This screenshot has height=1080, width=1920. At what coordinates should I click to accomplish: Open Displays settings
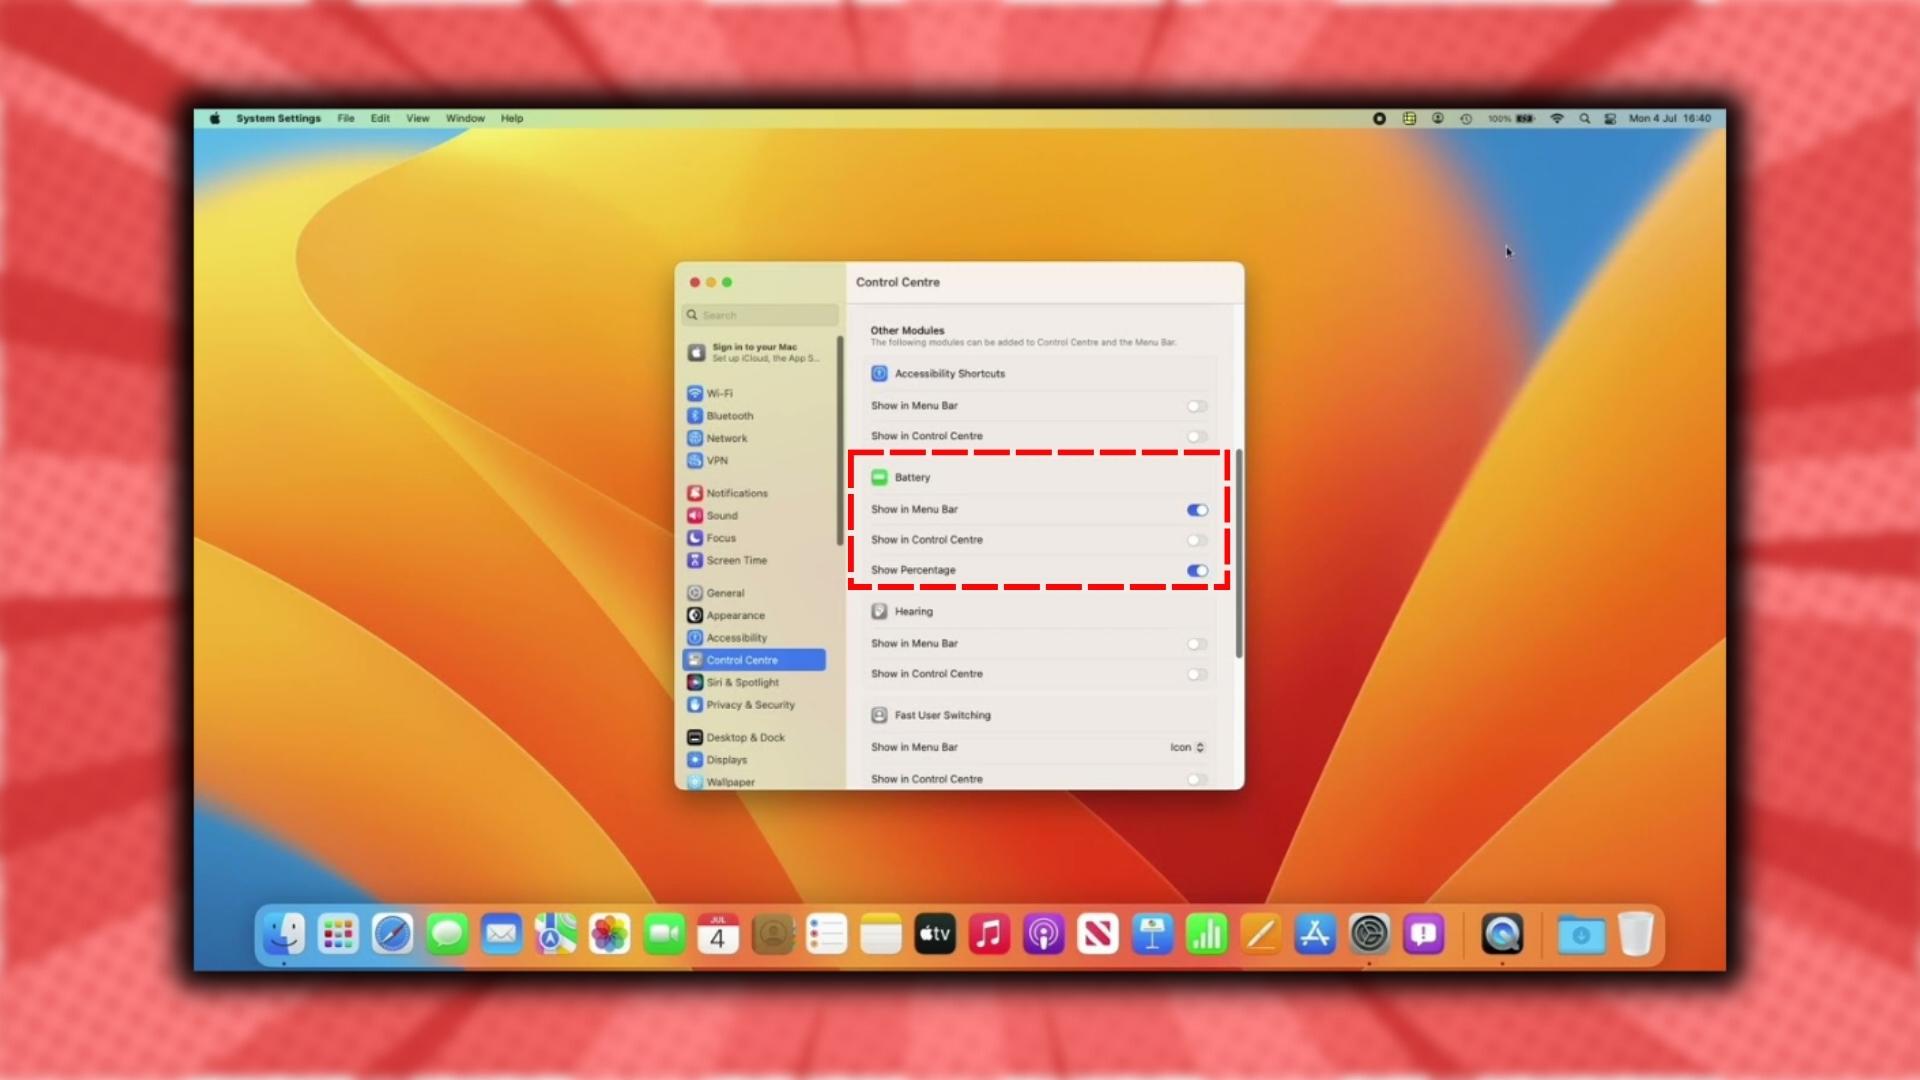pos(717,760)
